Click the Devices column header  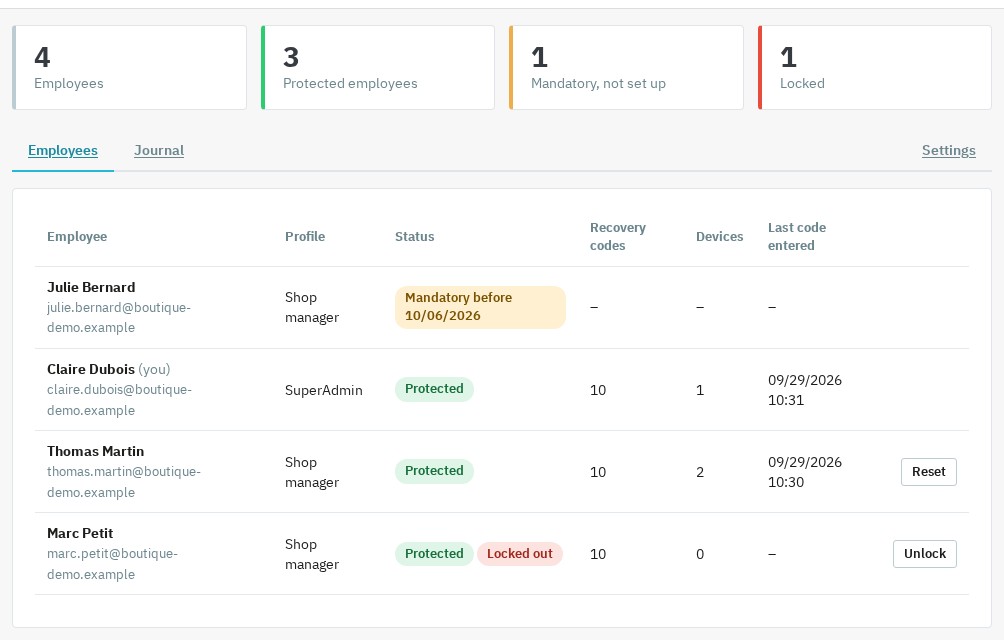pyautogui.click(x=720, y=236)
